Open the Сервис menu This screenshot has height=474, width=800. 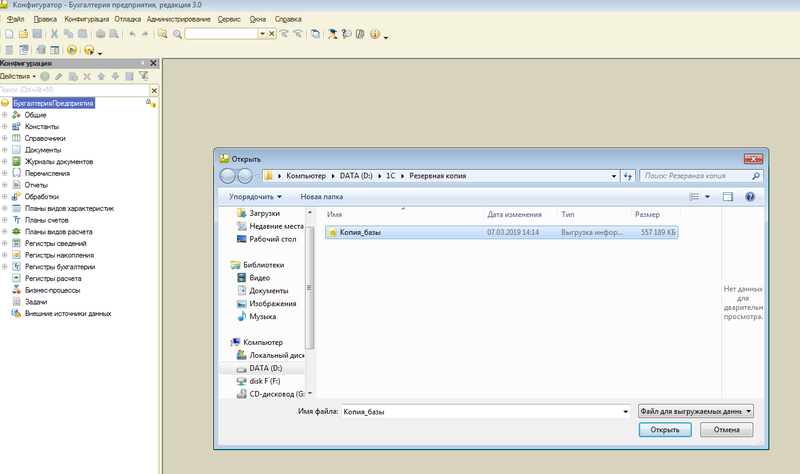(x=229, y=19)
